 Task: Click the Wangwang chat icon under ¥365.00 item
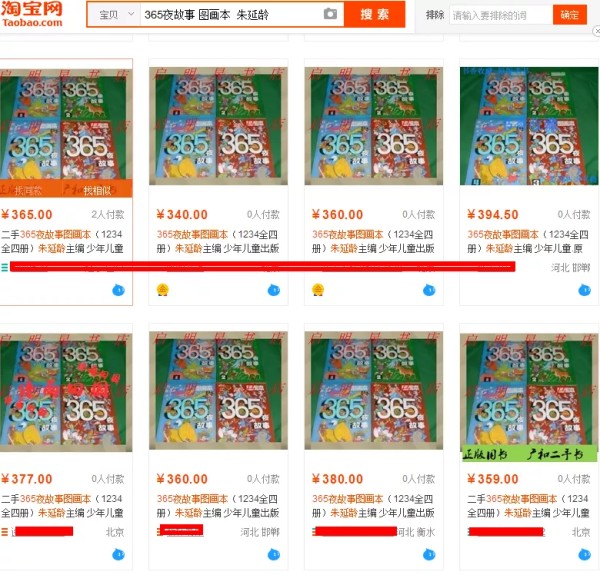coord(119,290)
